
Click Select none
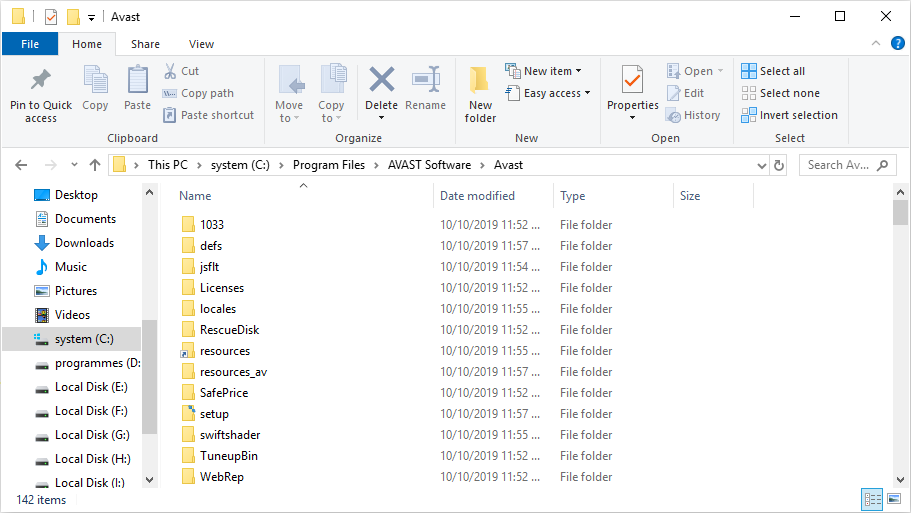pos(781,93)
